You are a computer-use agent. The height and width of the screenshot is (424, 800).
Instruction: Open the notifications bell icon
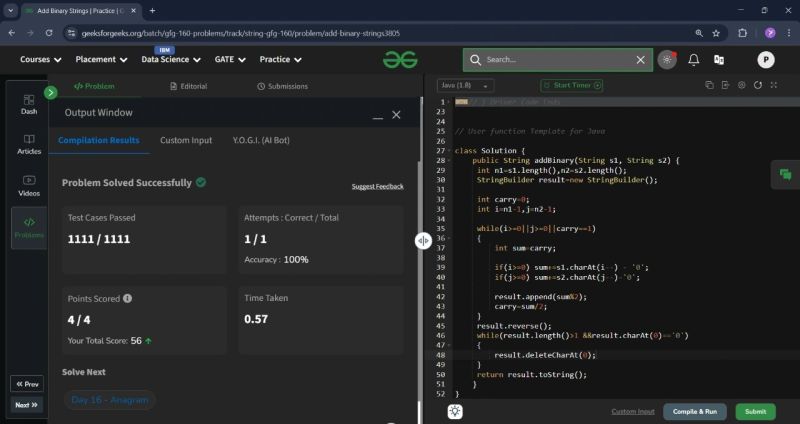693,60
